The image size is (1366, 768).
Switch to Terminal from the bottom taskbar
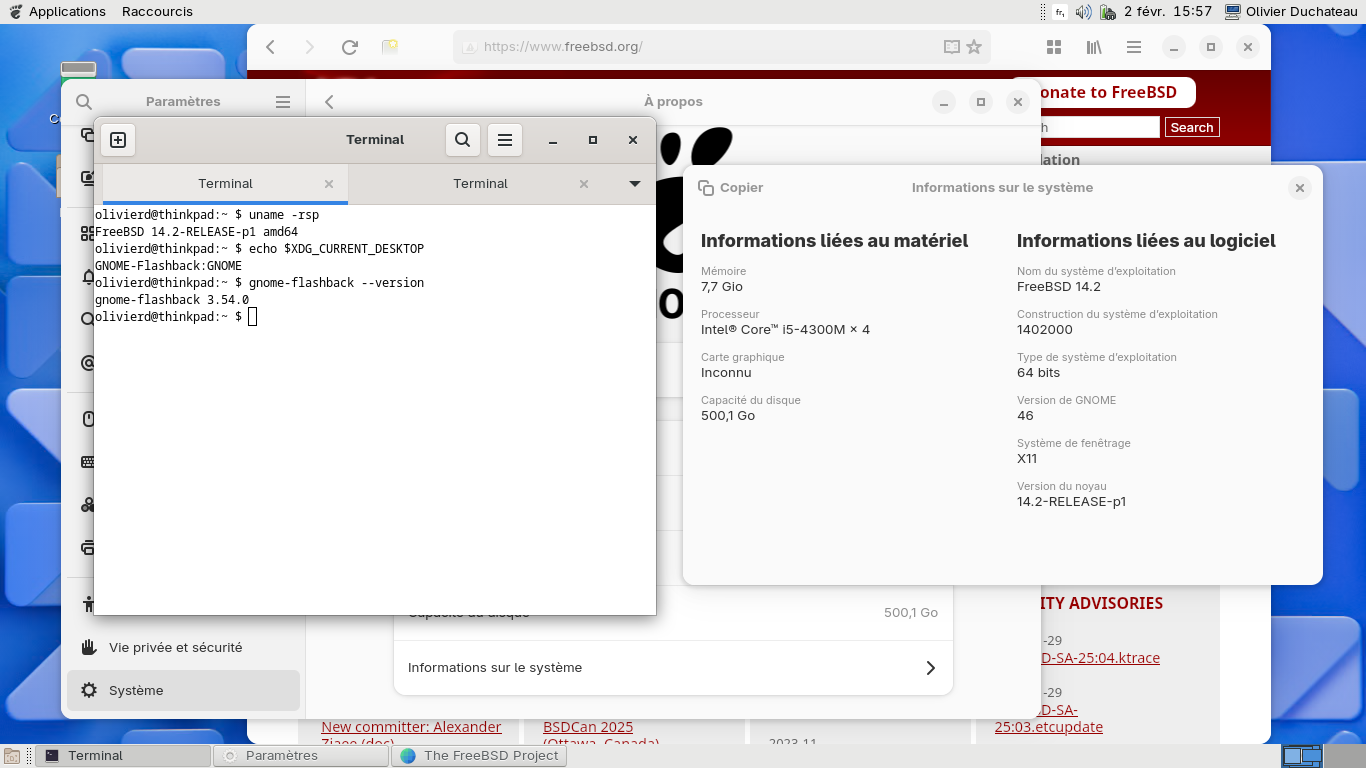point(123,756)
